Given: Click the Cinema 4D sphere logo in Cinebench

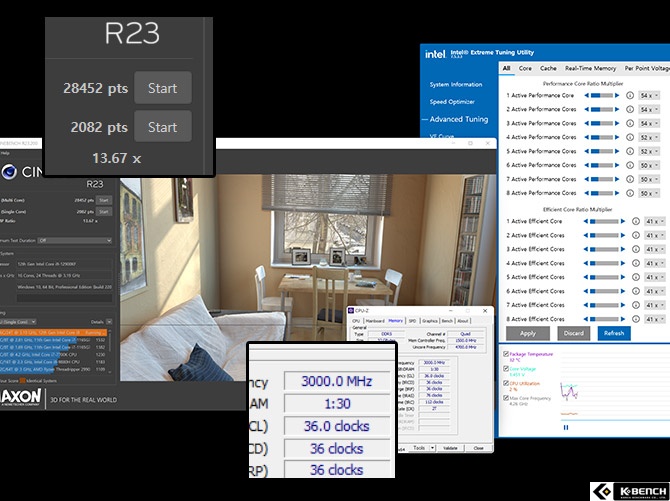Looking at the screenshot, I should click(x=9, y=172).
